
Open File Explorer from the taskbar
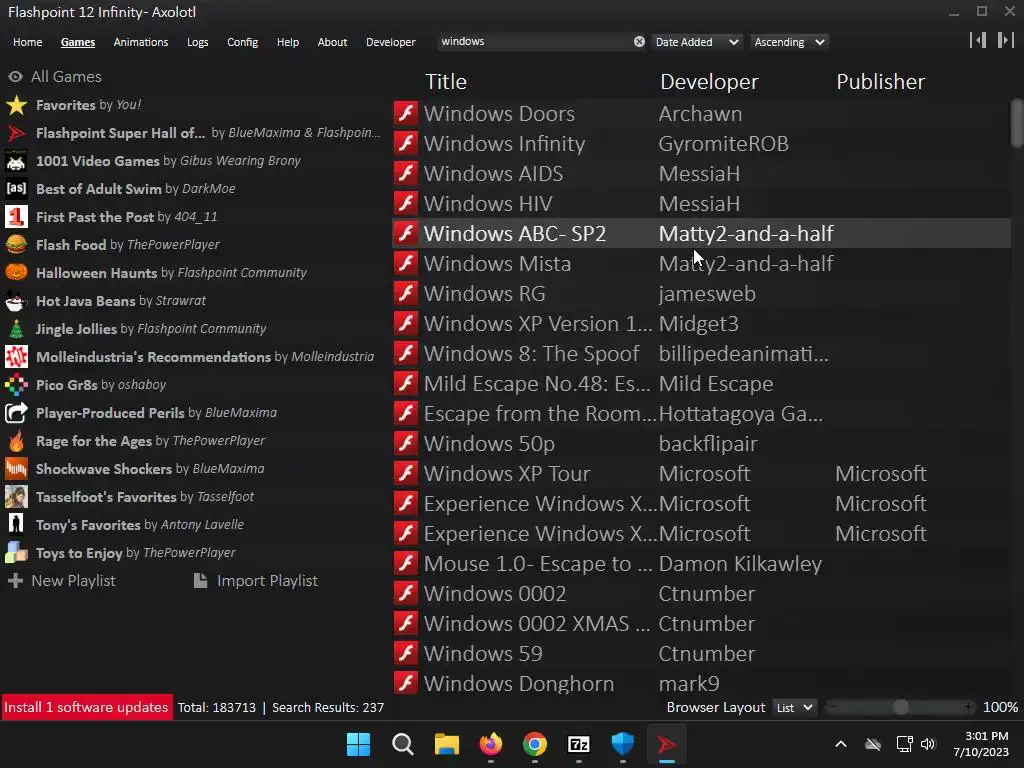coord(447,744)
